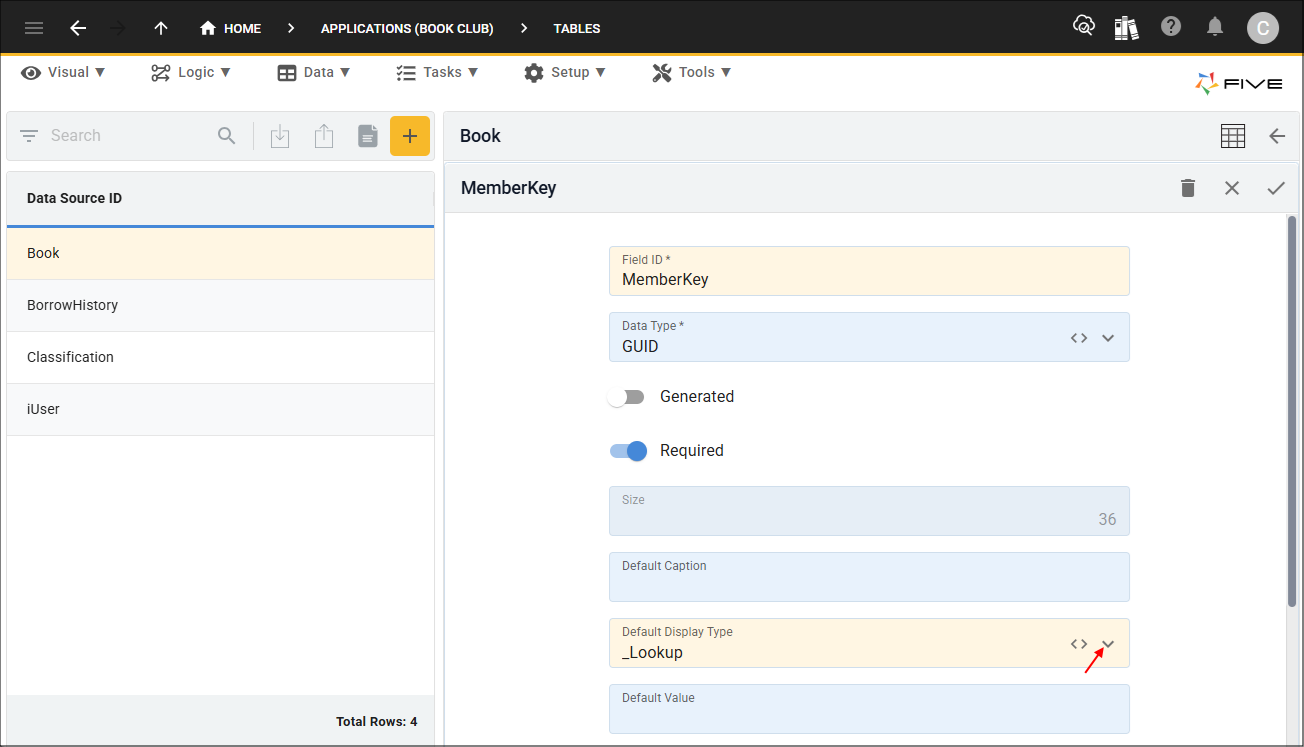The width and height of the screenshot is (1304, 747).
Task: Toggle the Generated switch
Action: tap(628, 397)
